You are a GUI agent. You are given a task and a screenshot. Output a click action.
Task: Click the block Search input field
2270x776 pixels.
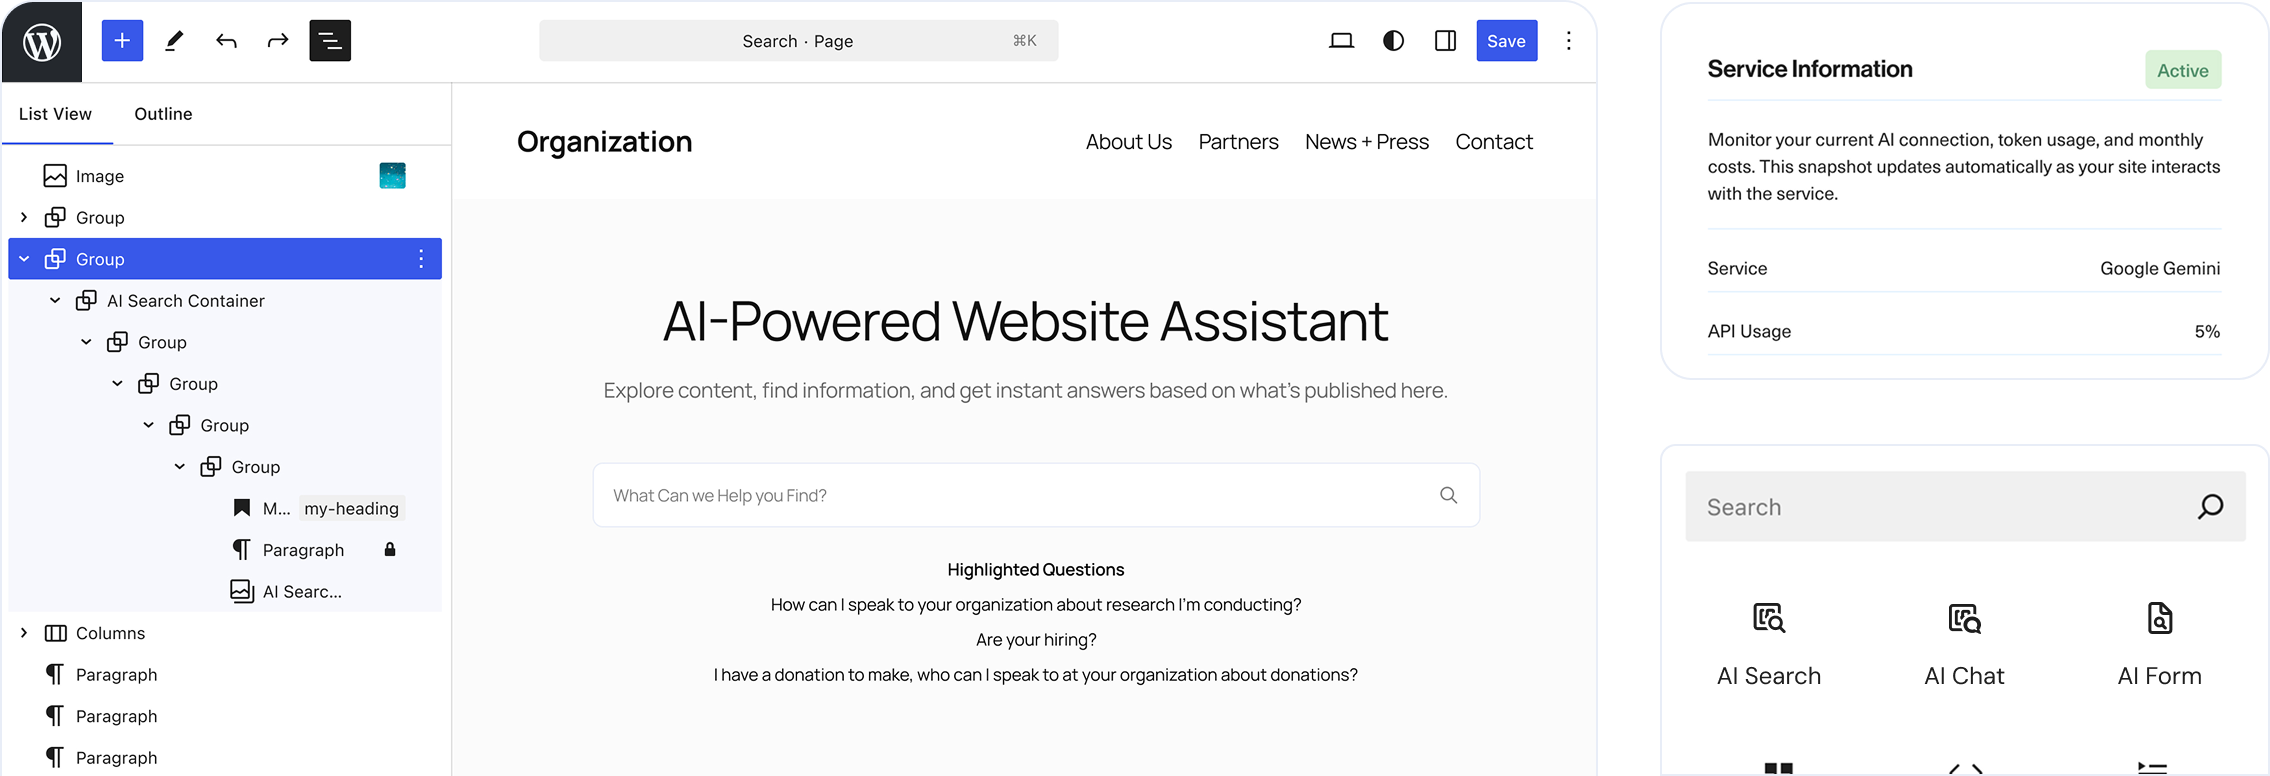pos(1965,507)
